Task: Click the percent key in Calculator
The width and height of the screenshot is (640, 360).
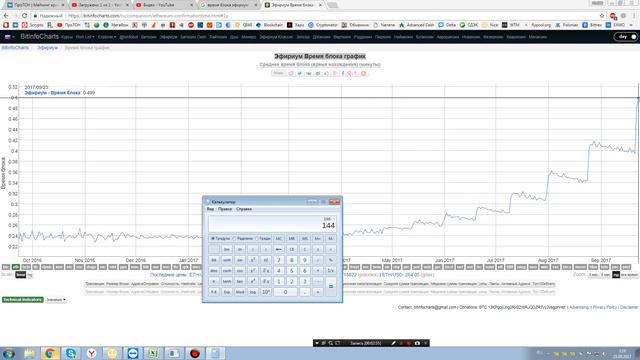Action: coord(331,260)
